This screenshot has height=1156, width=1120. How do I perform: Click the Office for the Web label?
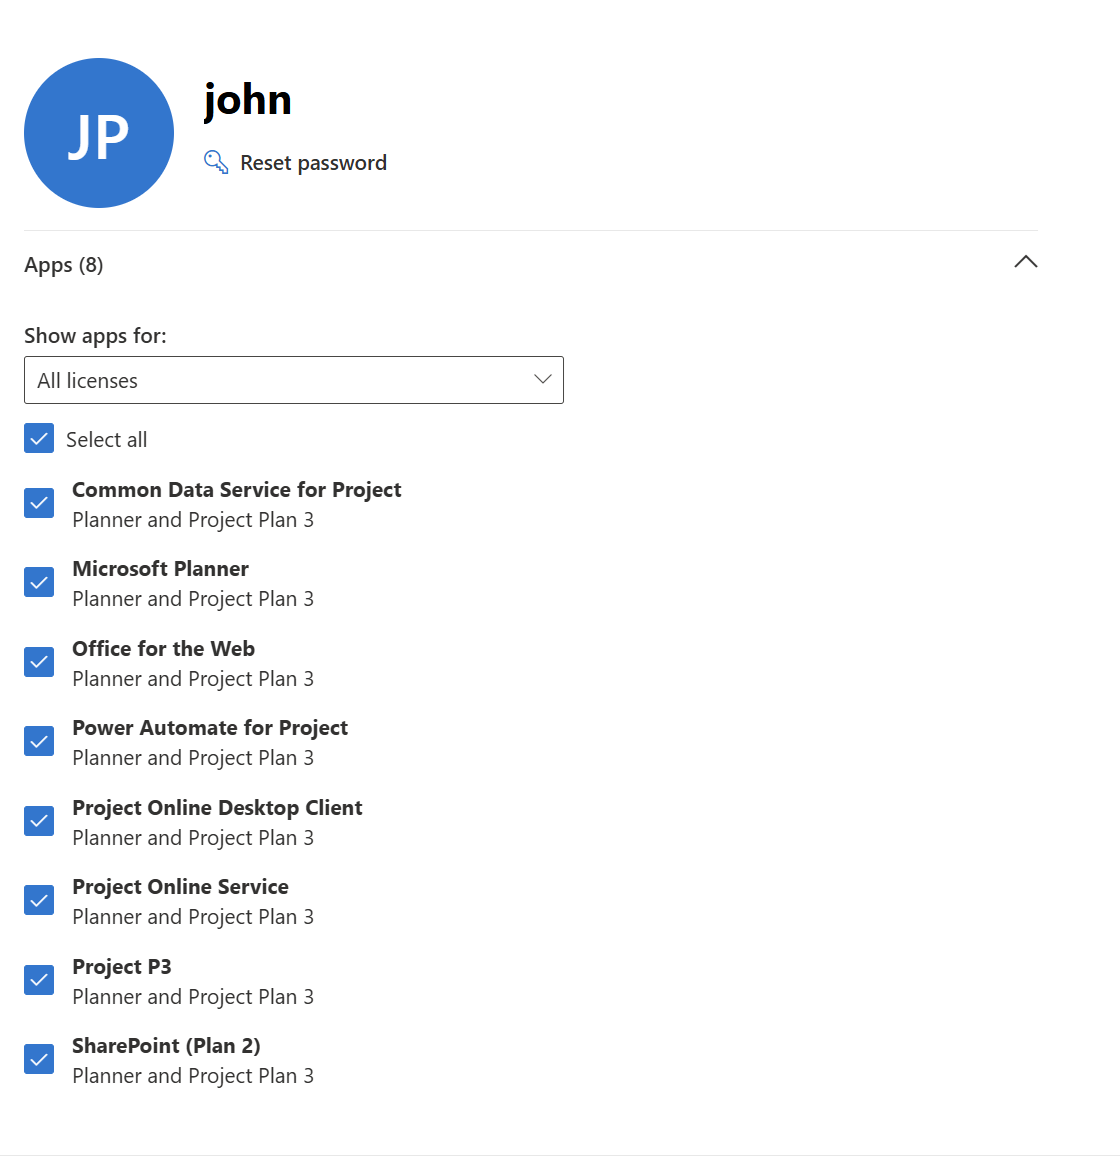click(x=164, y=649)
